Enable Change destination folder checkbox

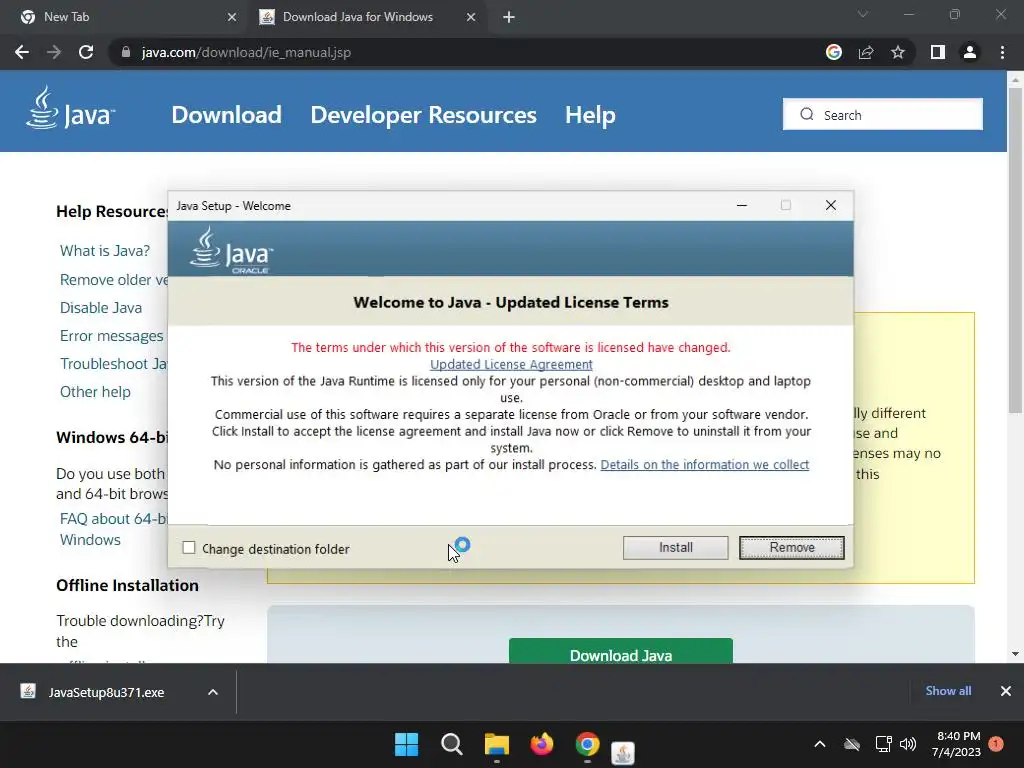click(189, 548)
